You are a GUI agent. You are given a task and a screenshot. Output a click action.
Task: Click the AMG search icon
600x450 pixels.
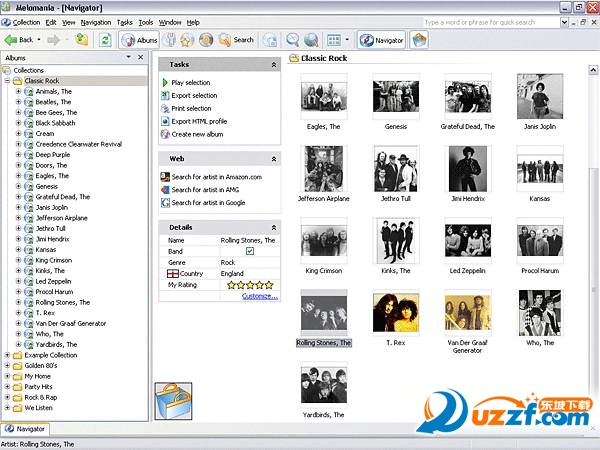[165, 190]
